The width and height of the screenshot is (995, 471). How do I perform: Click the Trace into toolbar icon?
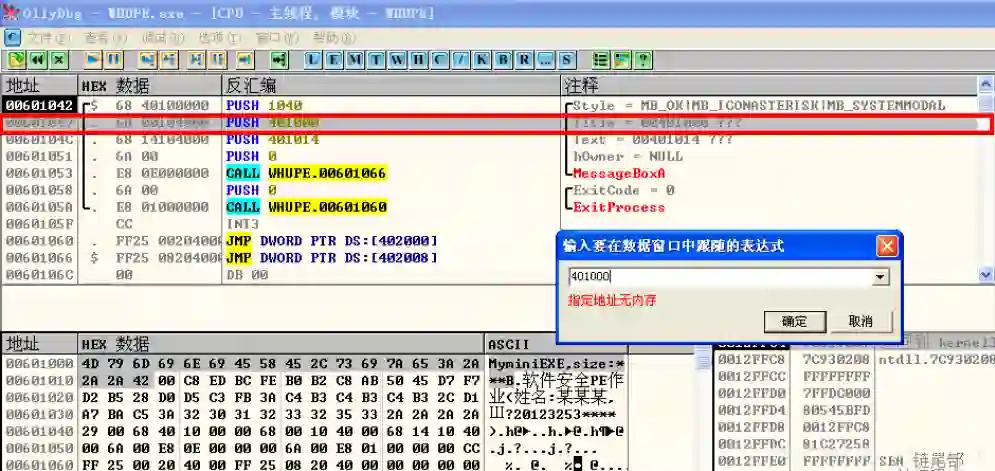click(197, 60)
